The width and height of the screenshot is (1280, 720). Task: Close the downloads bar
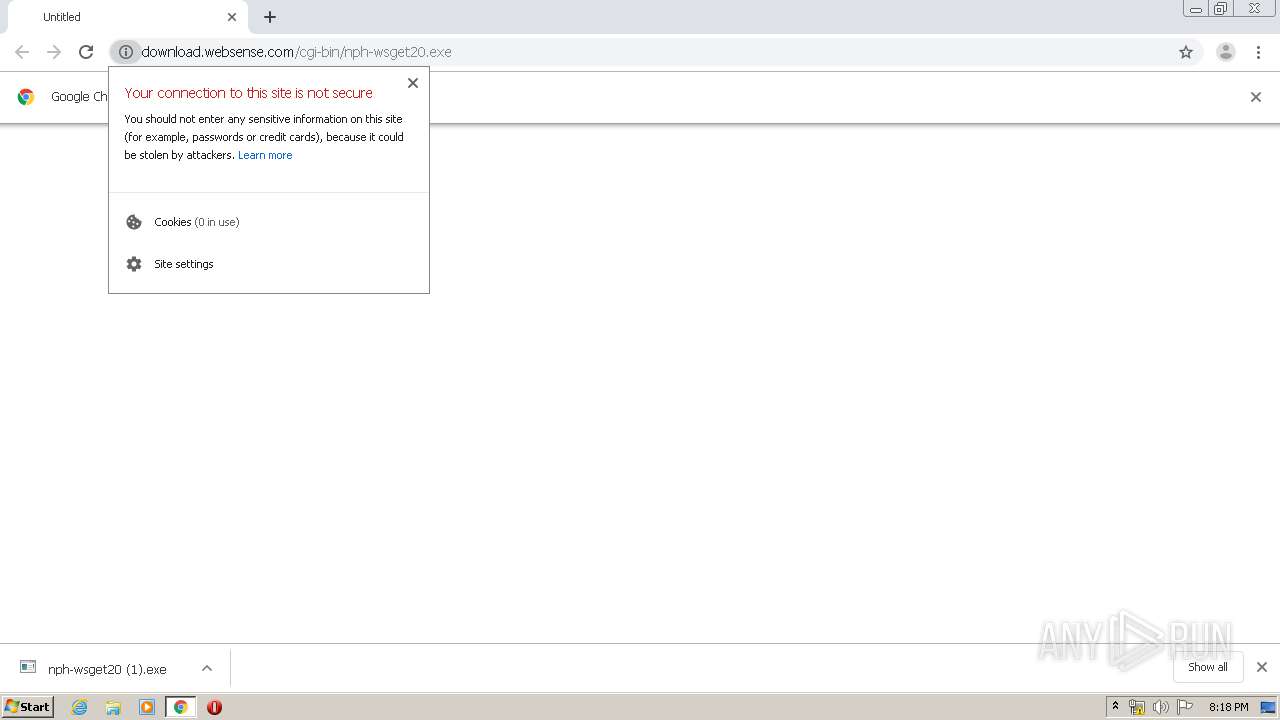1262,667
